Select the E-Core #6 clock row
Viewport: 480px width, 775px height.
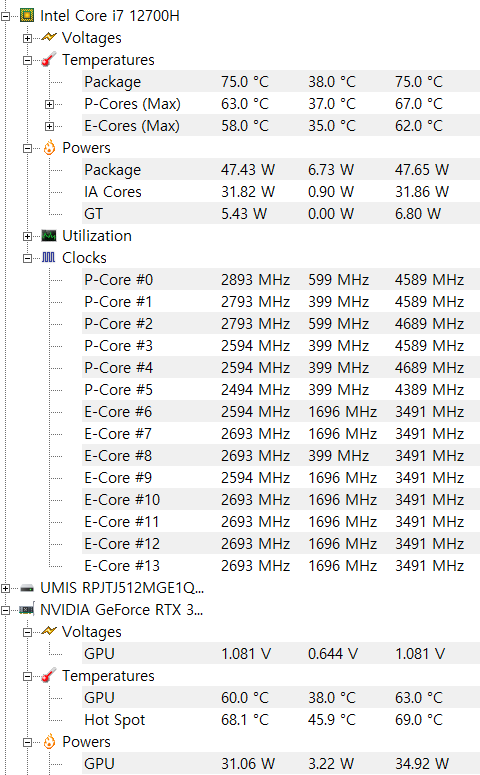pos(281,412)
